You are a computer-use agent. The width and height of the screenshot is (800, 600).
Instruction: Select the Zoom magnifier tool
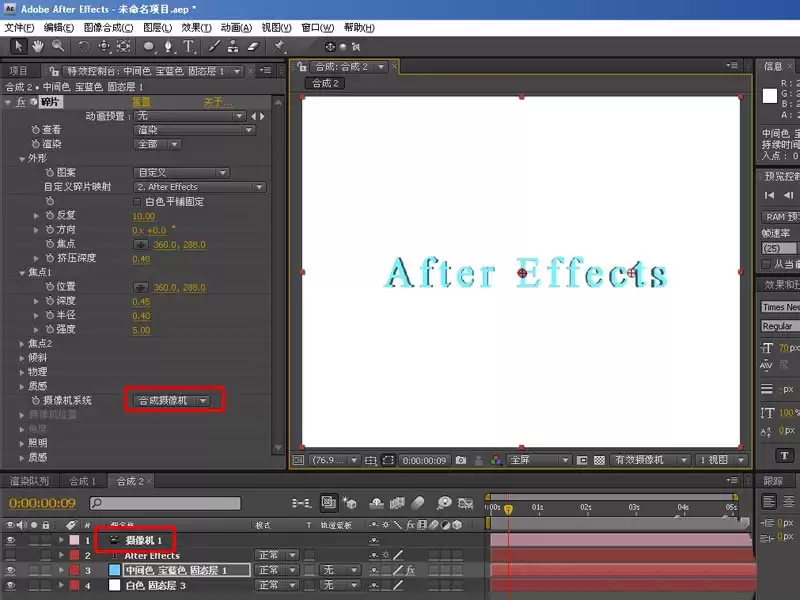pyautogui.click(x=58, y=46)
